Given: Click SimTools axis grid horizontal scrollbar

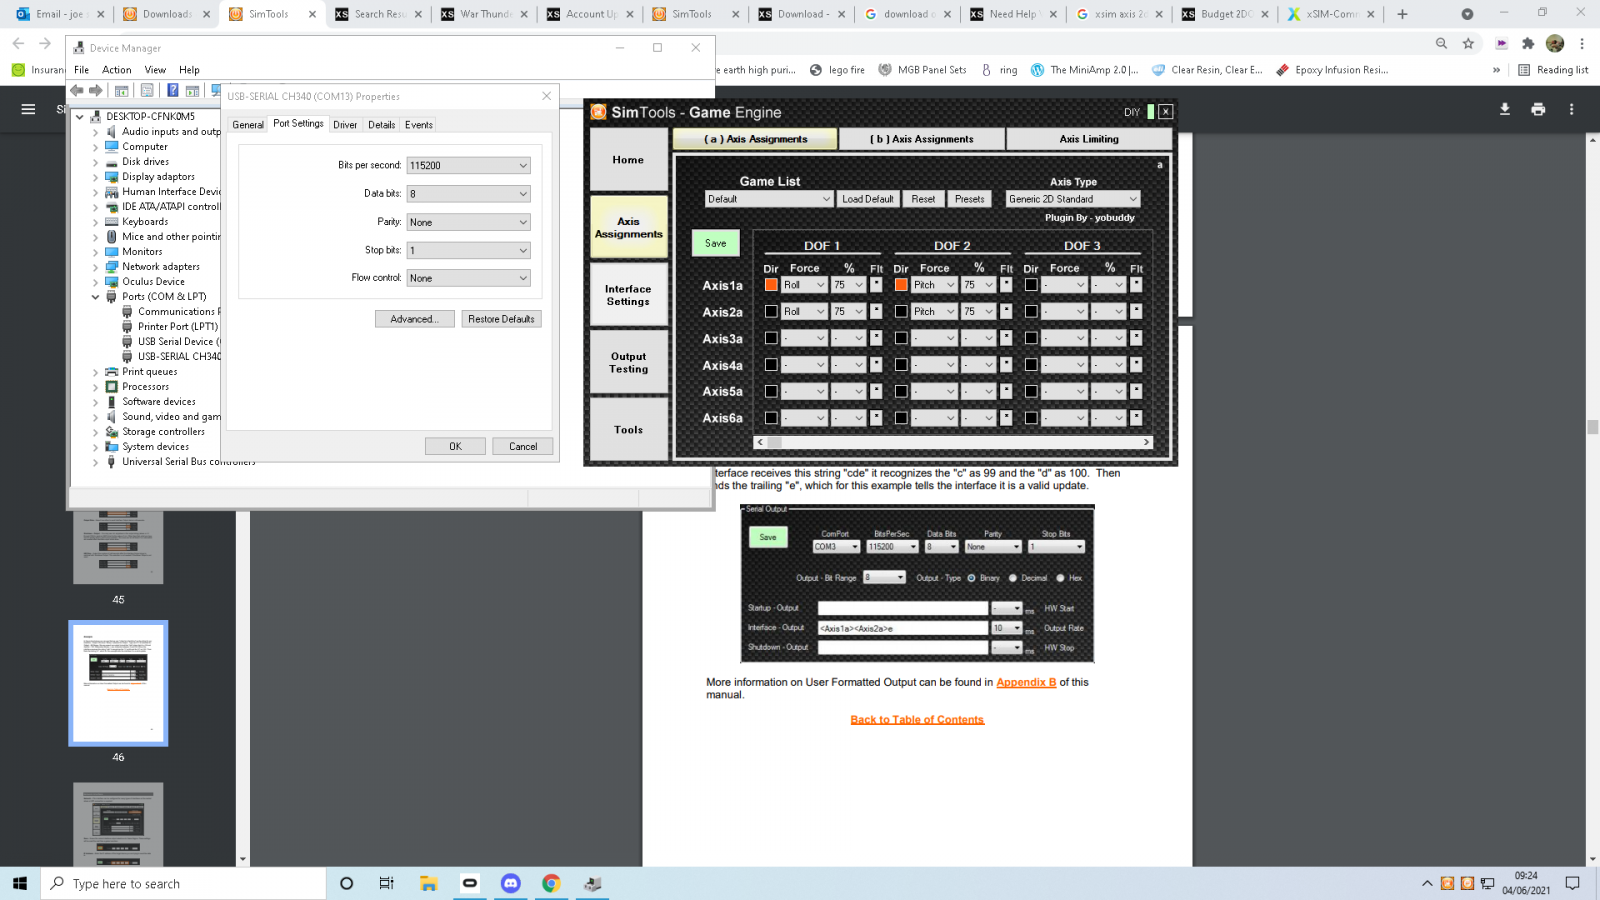Looking at the screenshot, I should (x=953, y=442).
